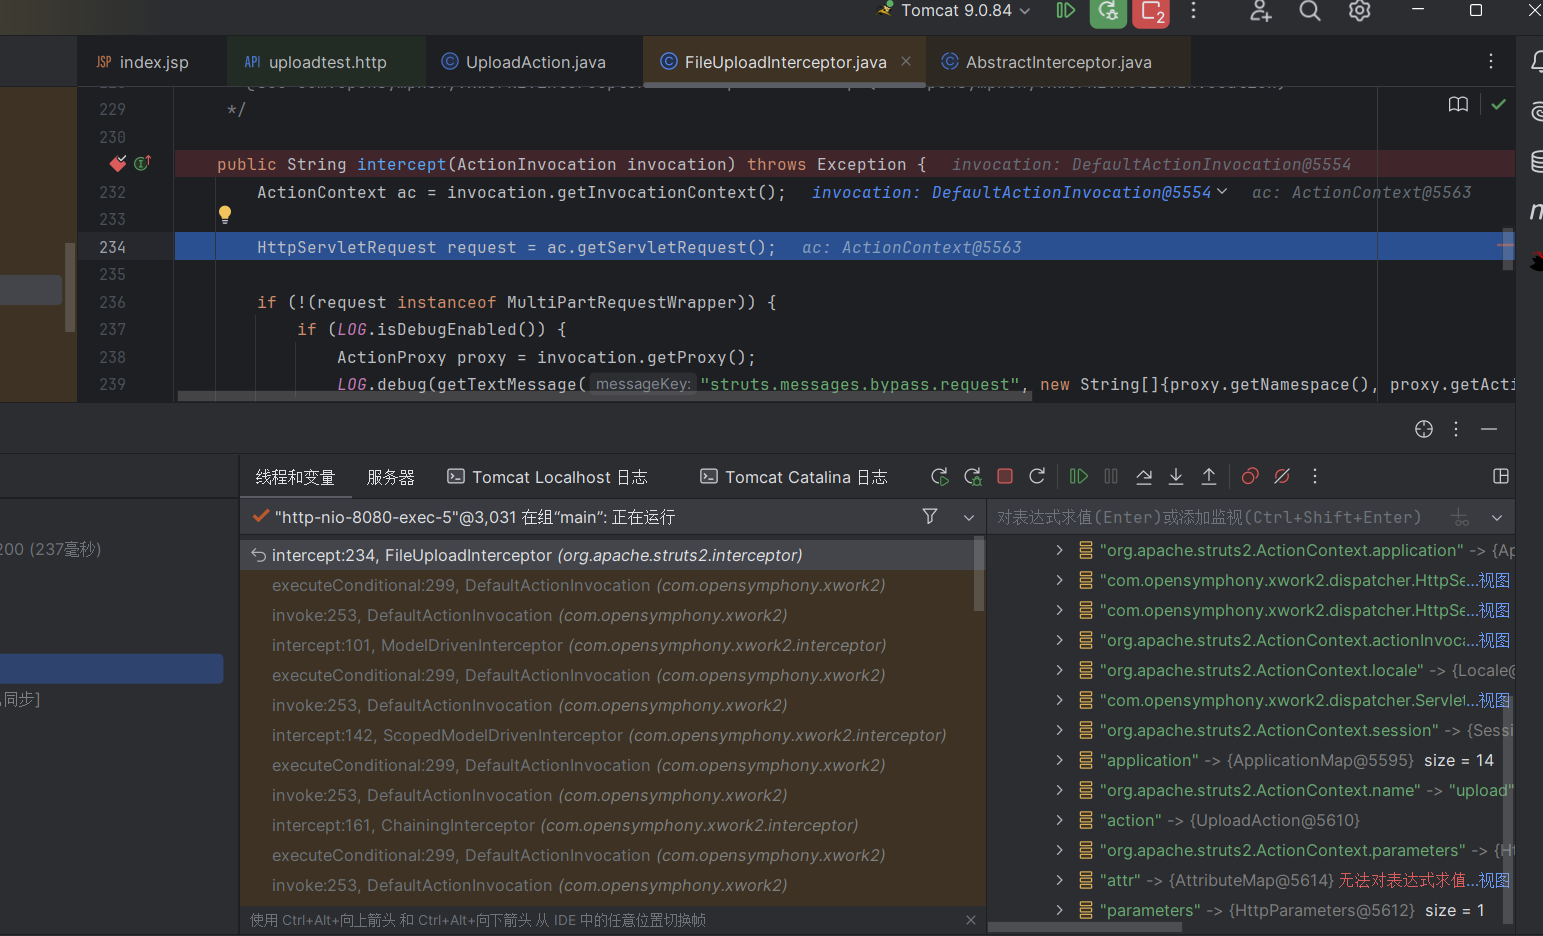
Task: Expand "org.apache.struts2.ActionContext.application" variable
Action: [1059, 550]
